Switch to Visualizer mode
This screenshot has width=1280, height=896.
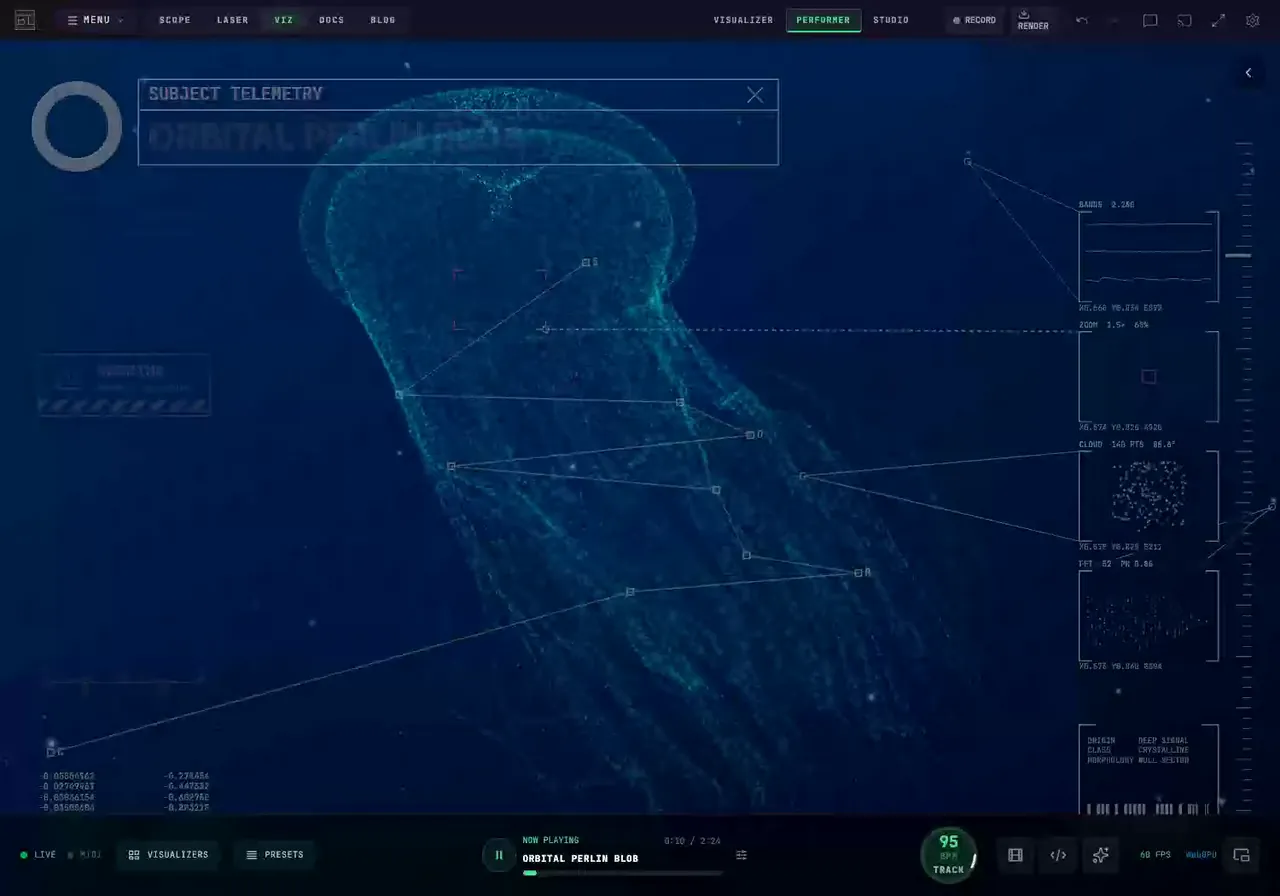pos(743,20)
